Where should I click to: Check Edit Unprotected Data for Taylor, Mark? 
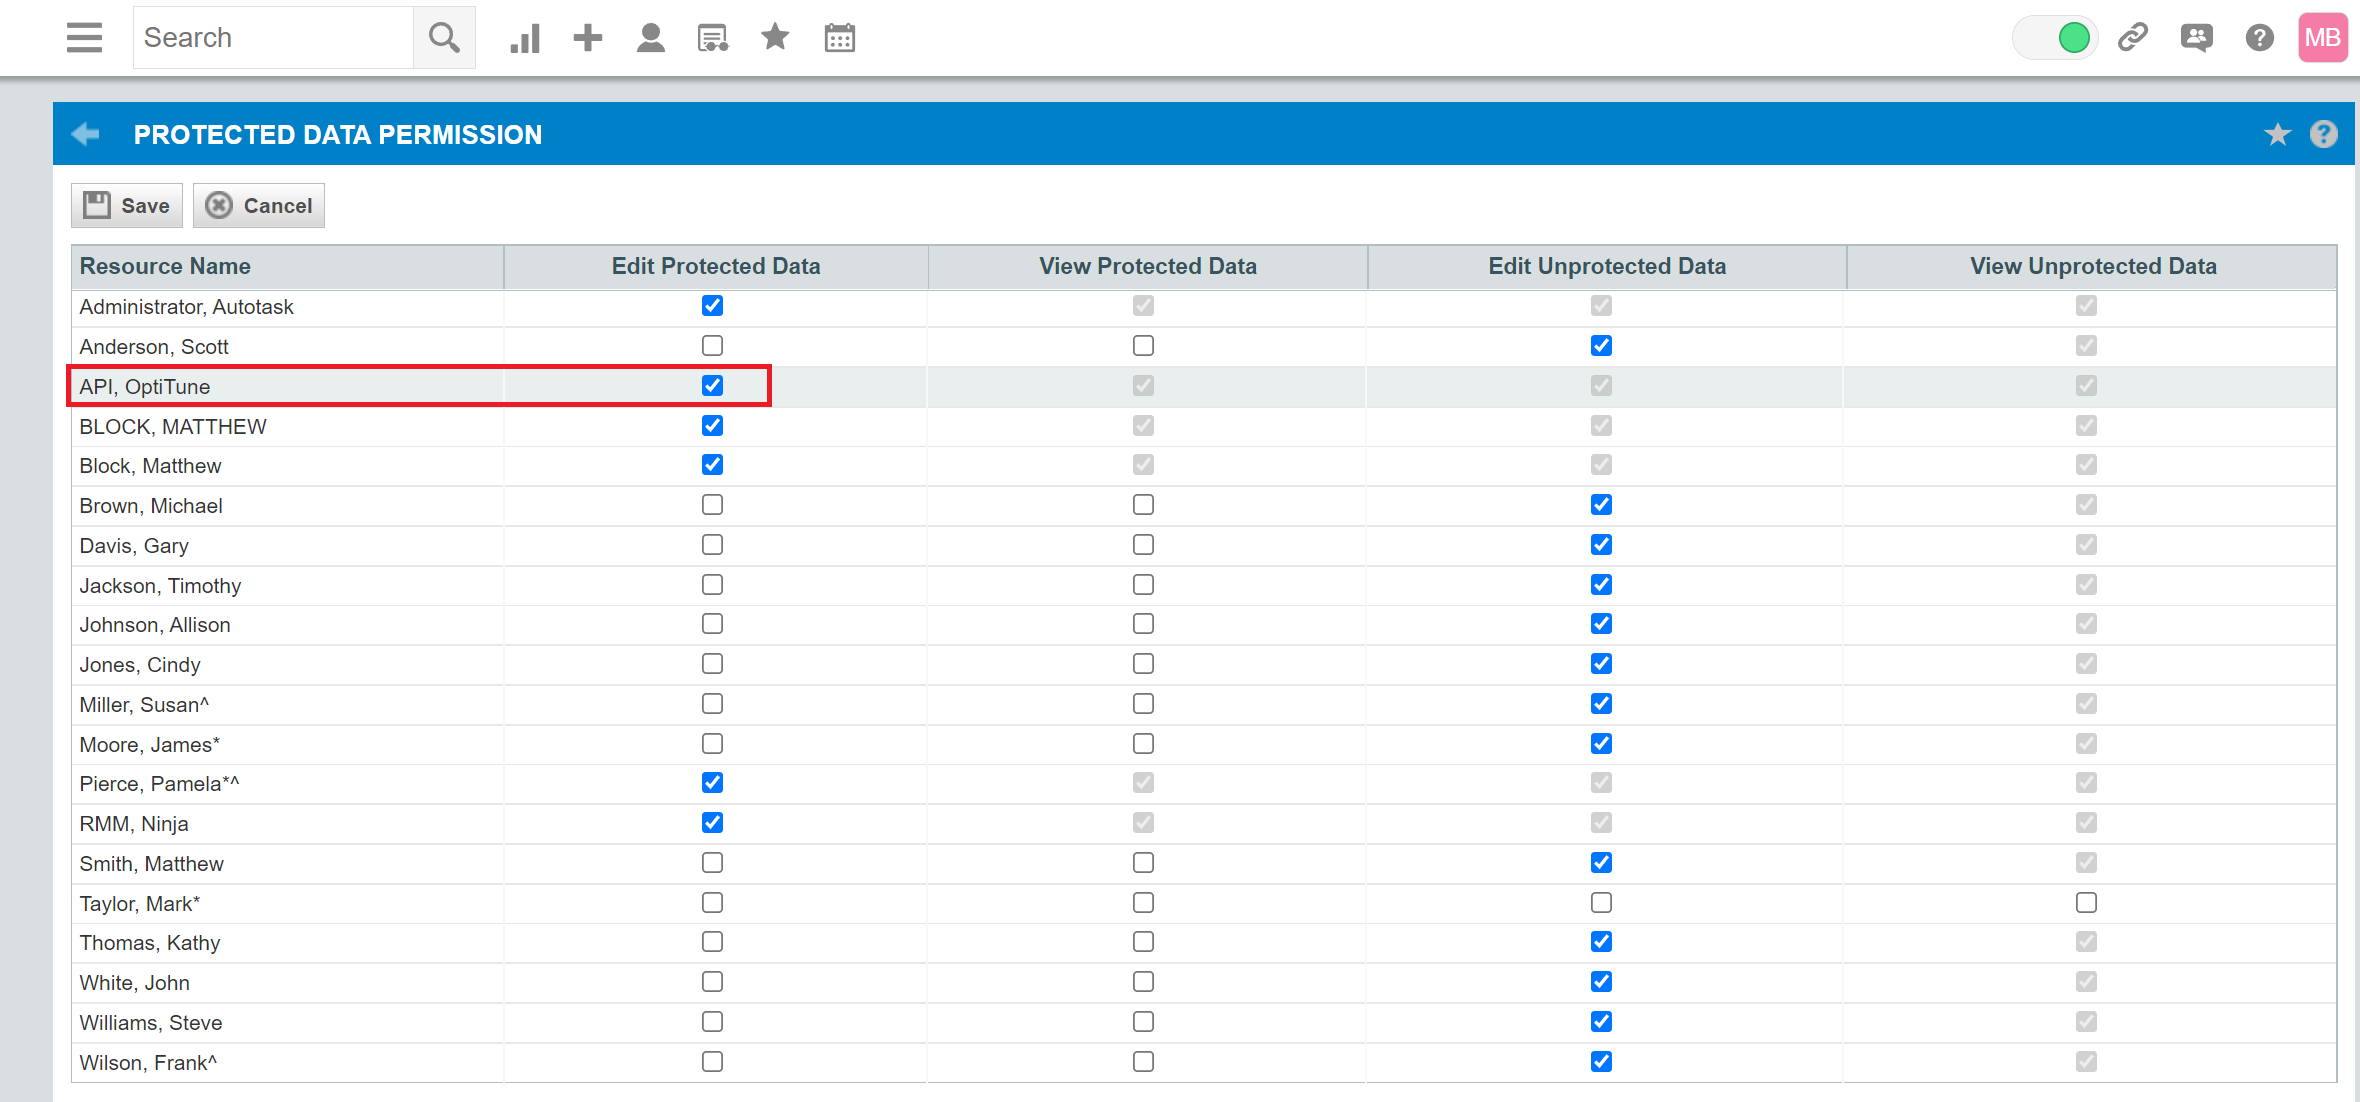click(x=1601, y=903)
